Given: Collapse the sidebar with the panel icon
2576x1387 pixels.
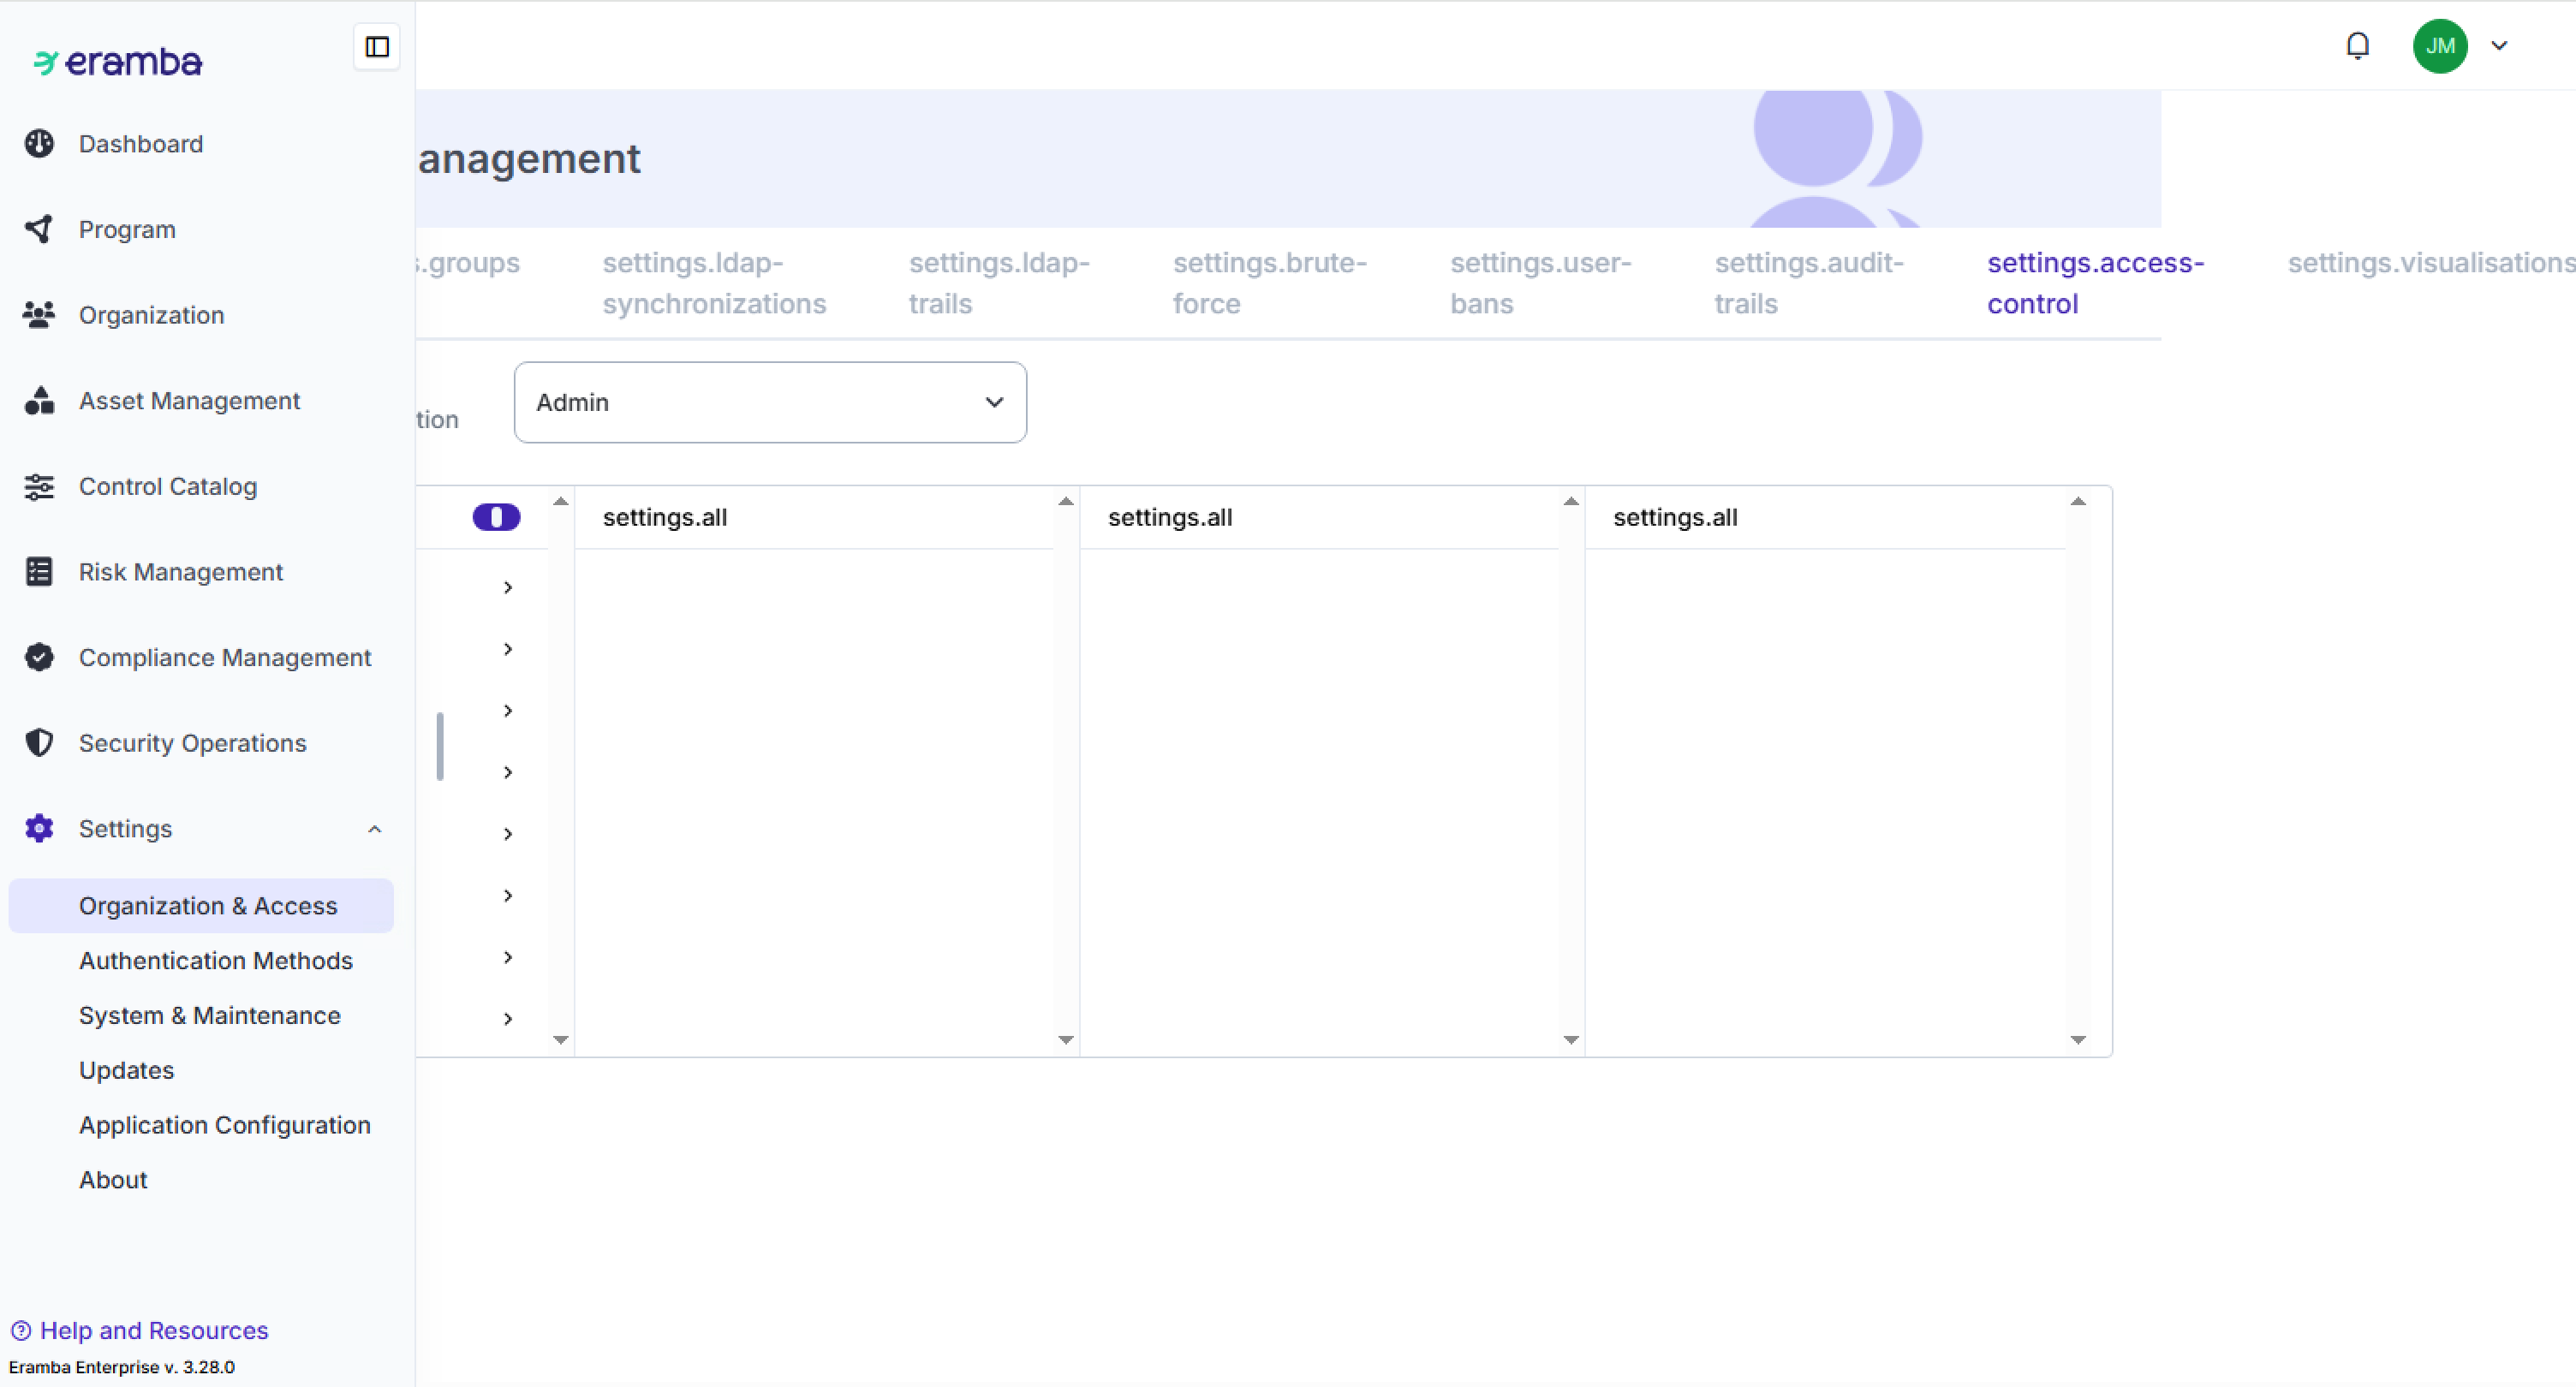Looking at the screenshot, I should tap(377, 47).
